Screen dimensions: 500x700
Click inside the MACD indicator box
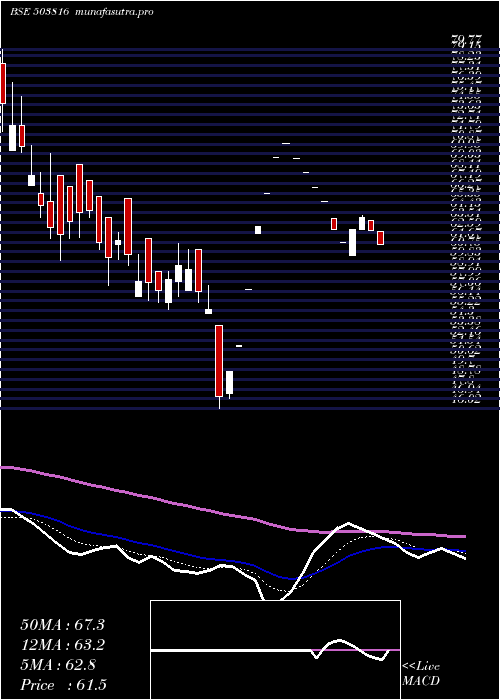[275, 650]
